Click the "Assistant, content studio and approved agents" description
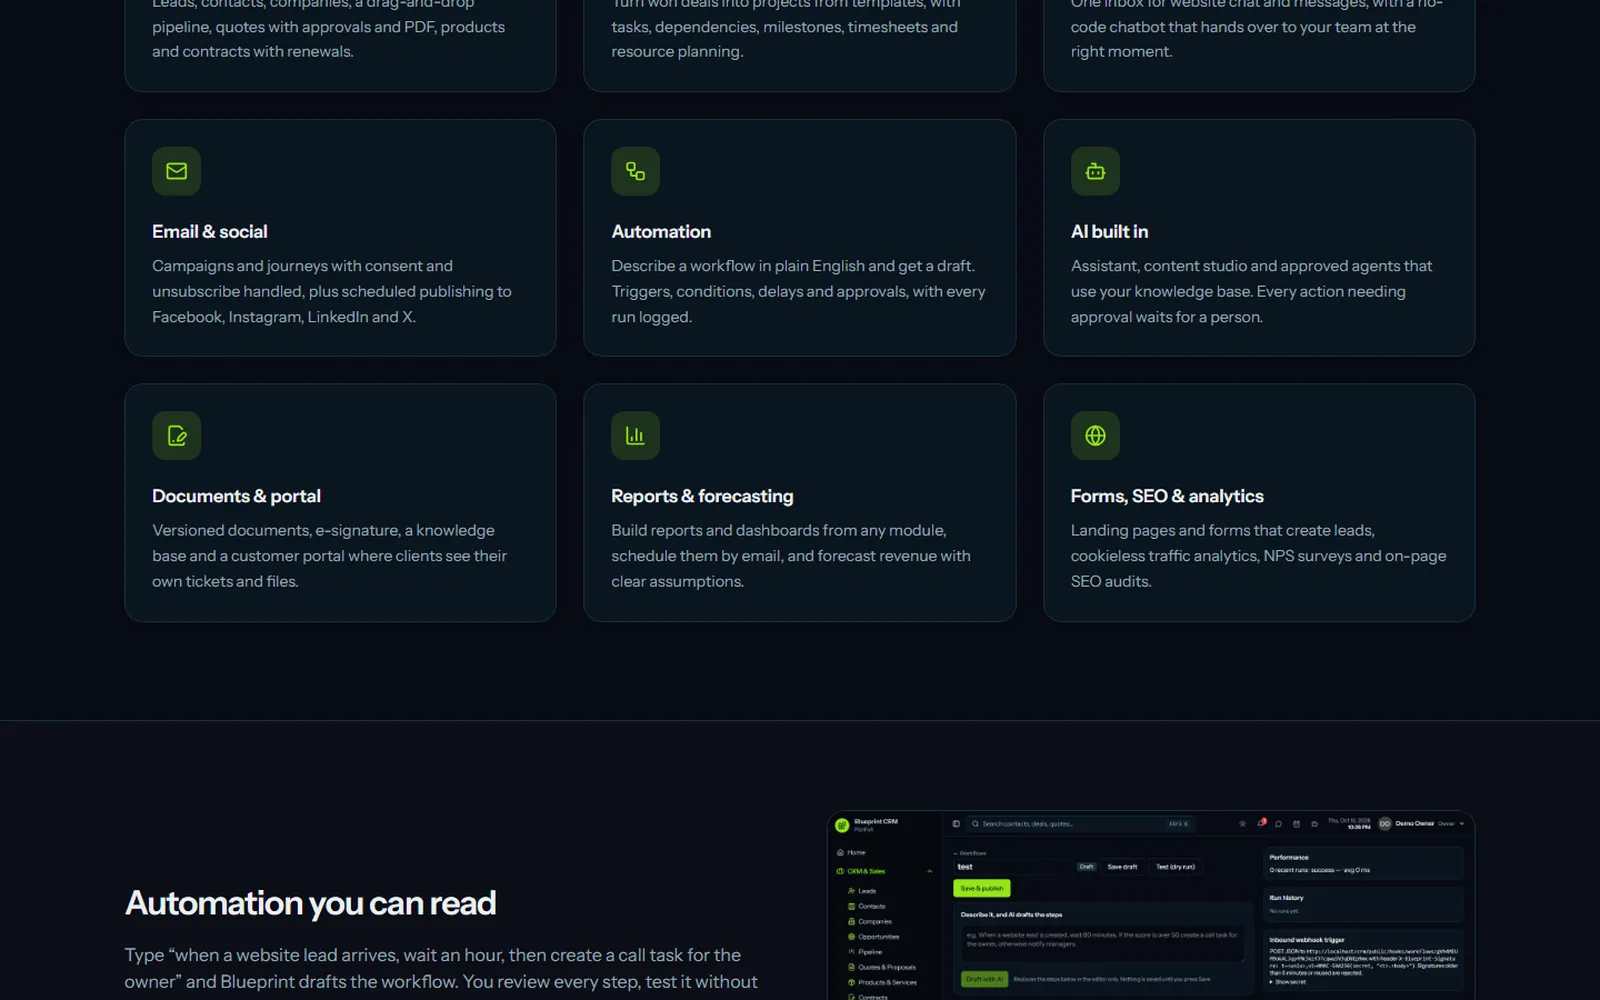This screenshot has width=1600, height=1000. [1251, 291]
